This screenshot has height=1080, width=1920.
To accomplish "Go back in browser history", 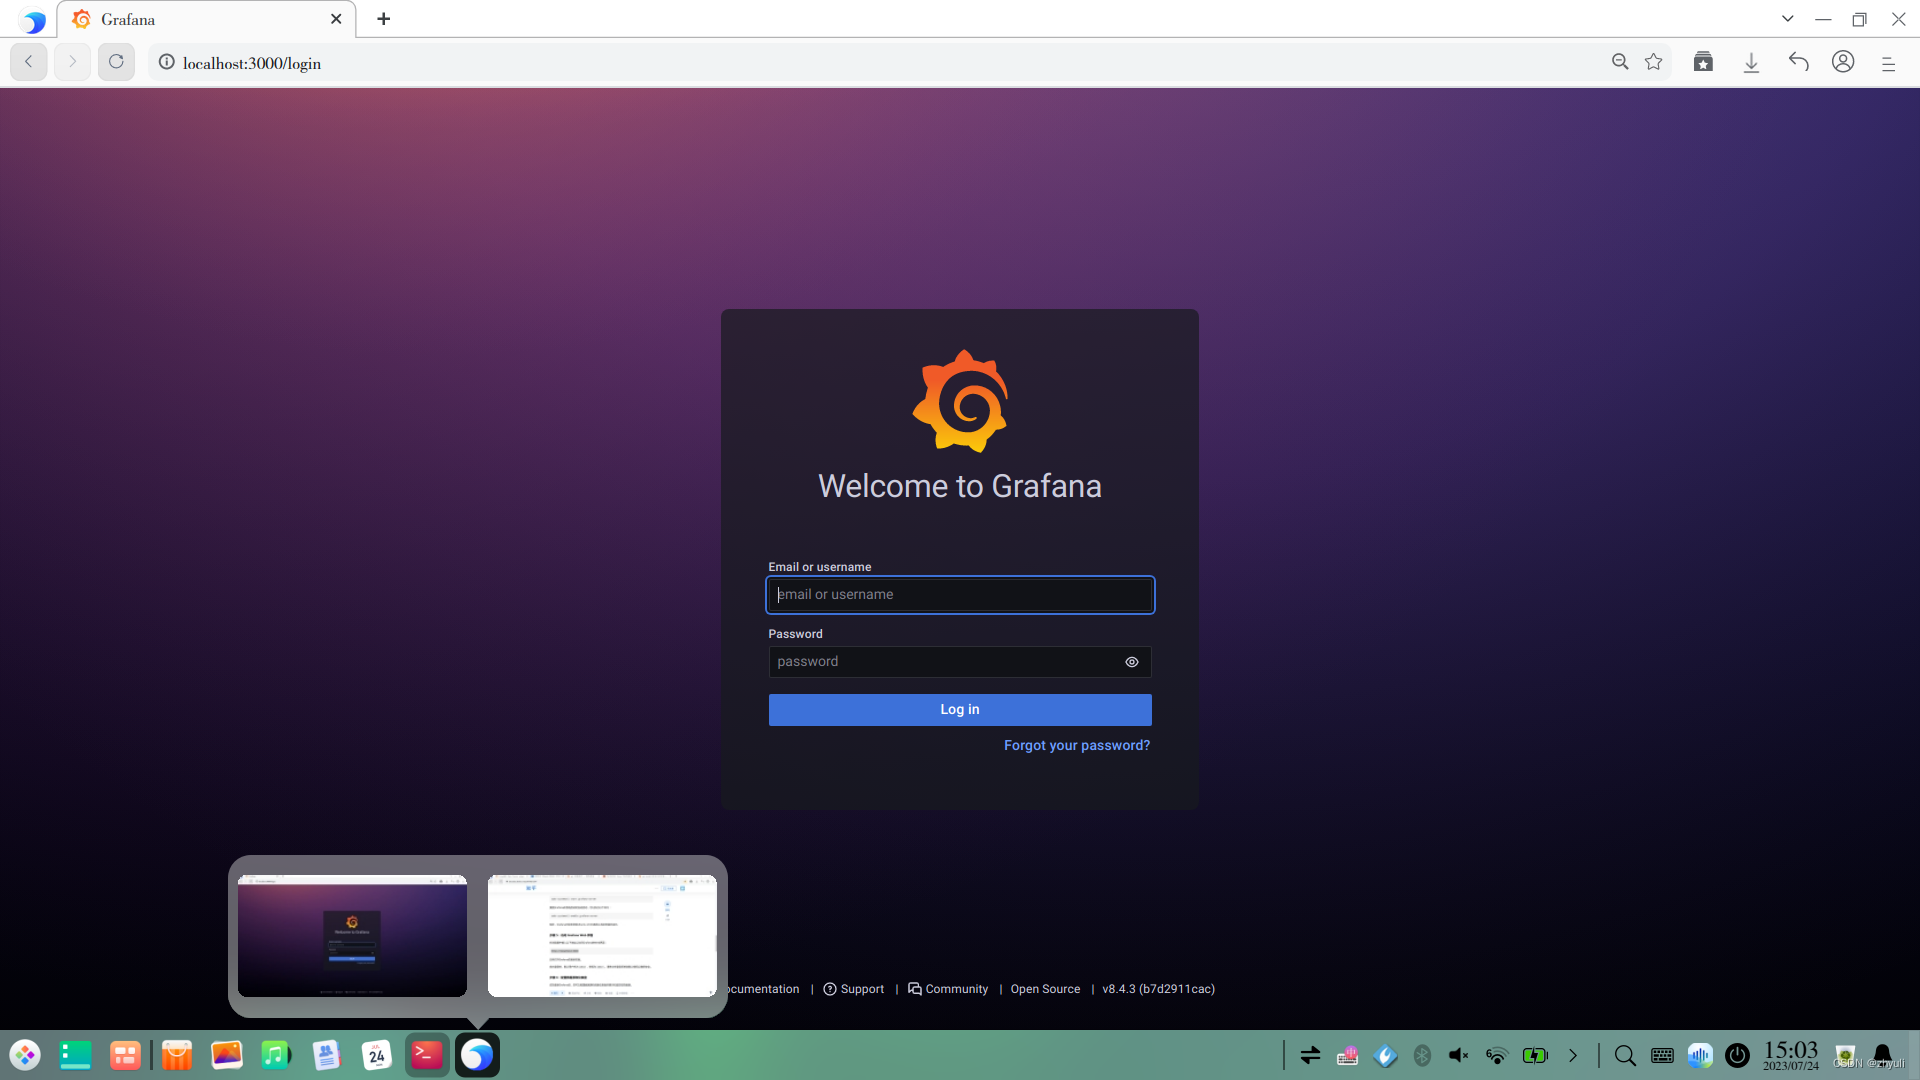I will point(29,62).
